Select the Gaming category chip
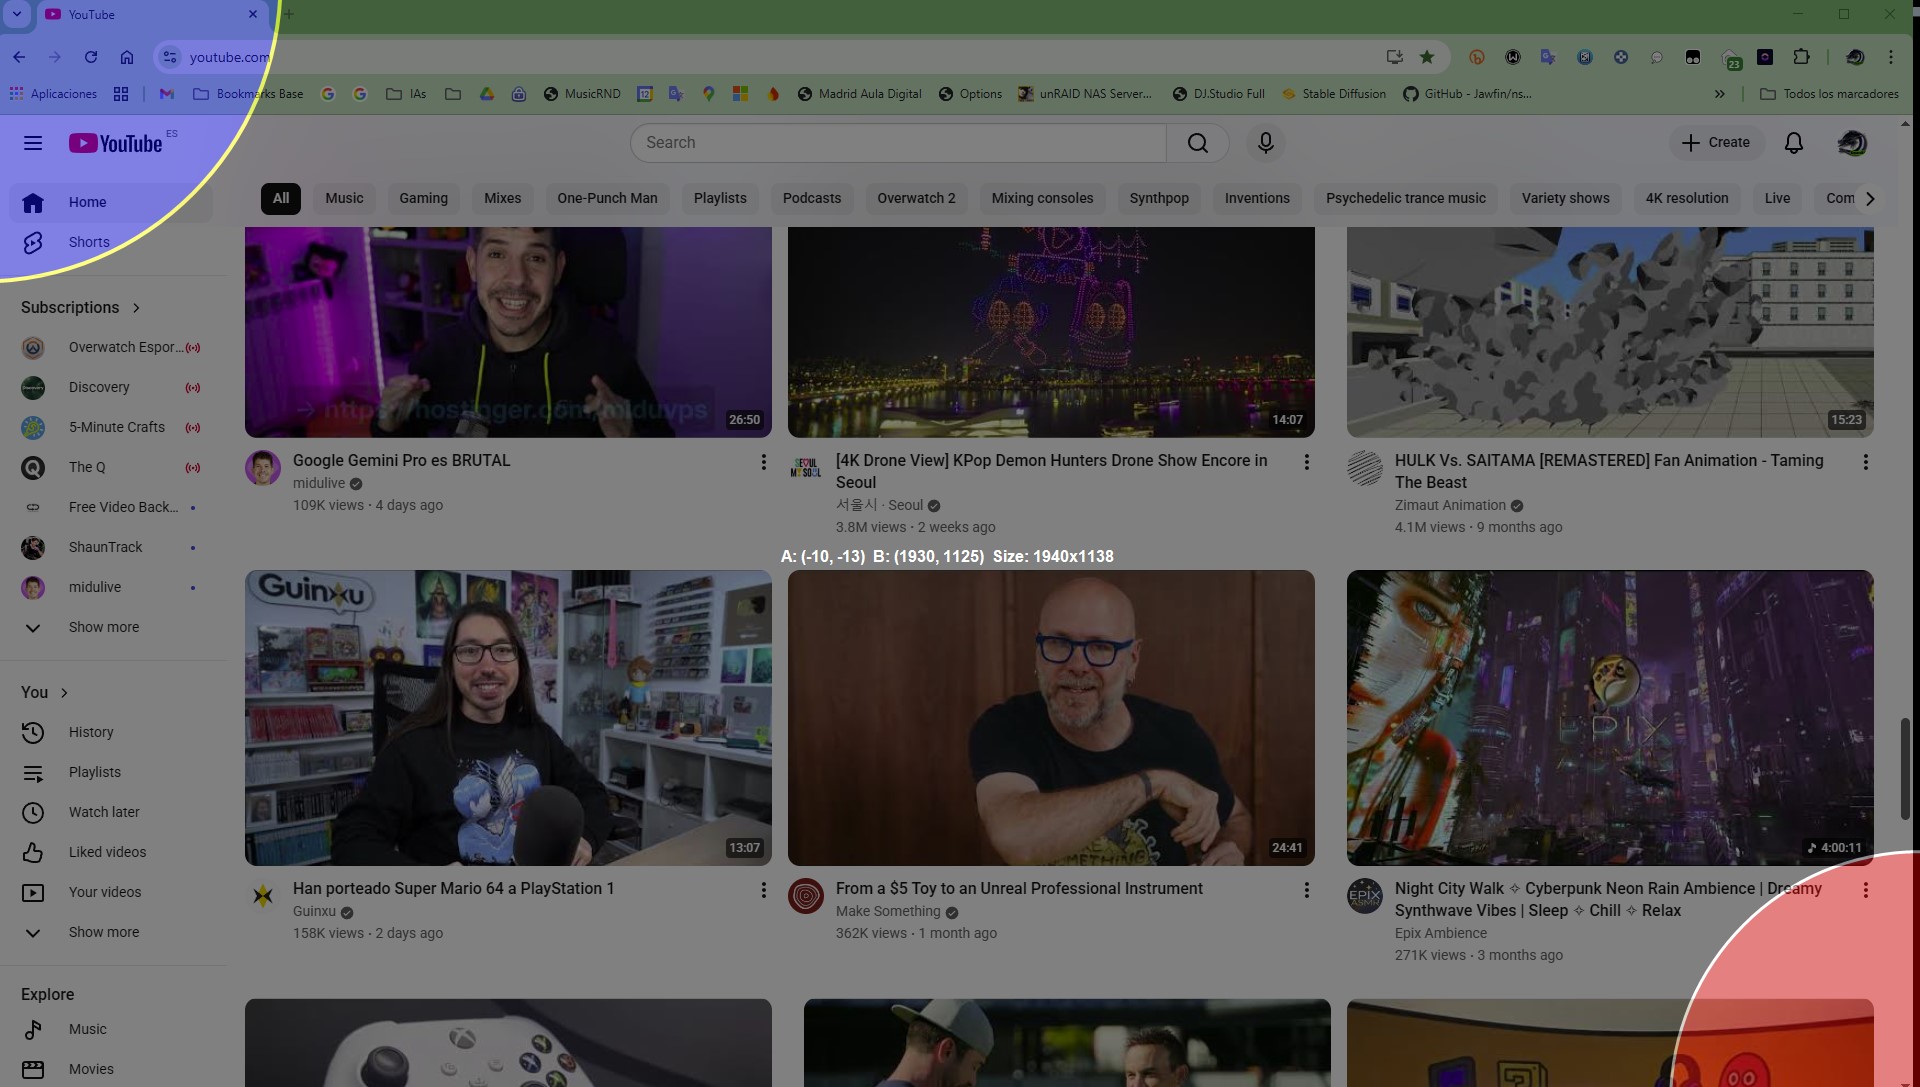 click(x=423, y=198)
